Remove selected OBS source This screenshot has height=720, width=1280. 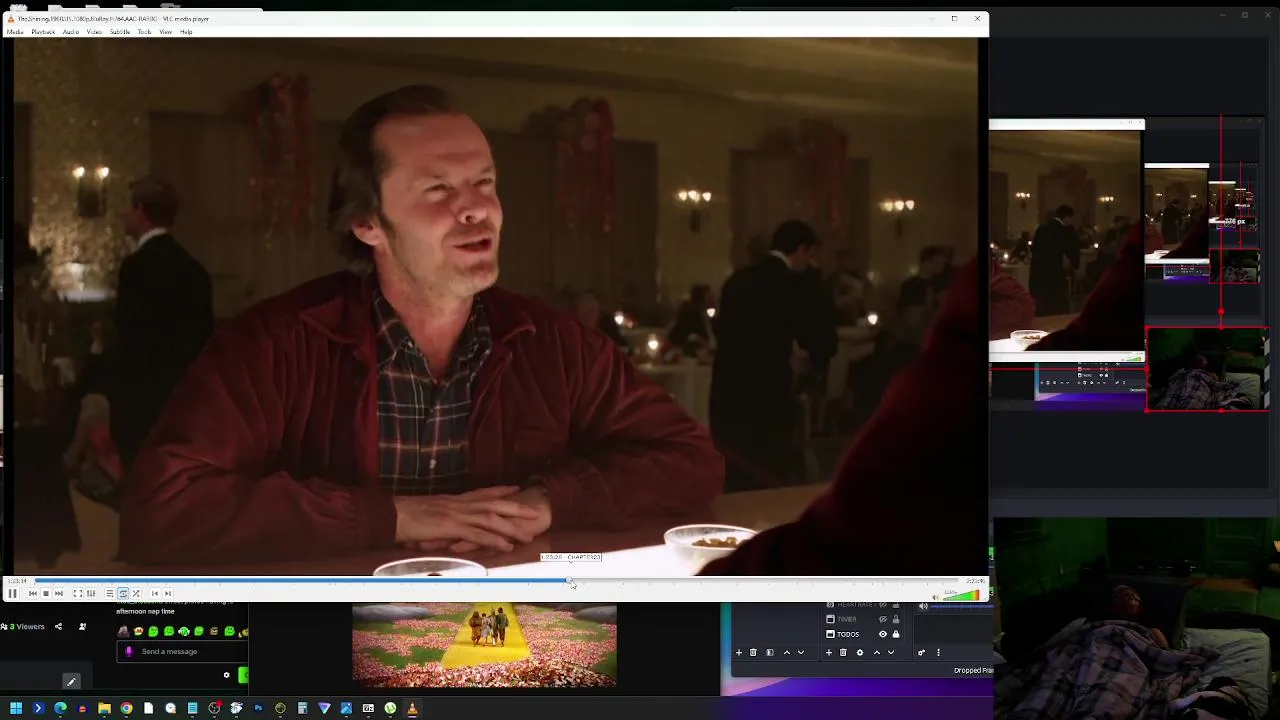(843, 652)
